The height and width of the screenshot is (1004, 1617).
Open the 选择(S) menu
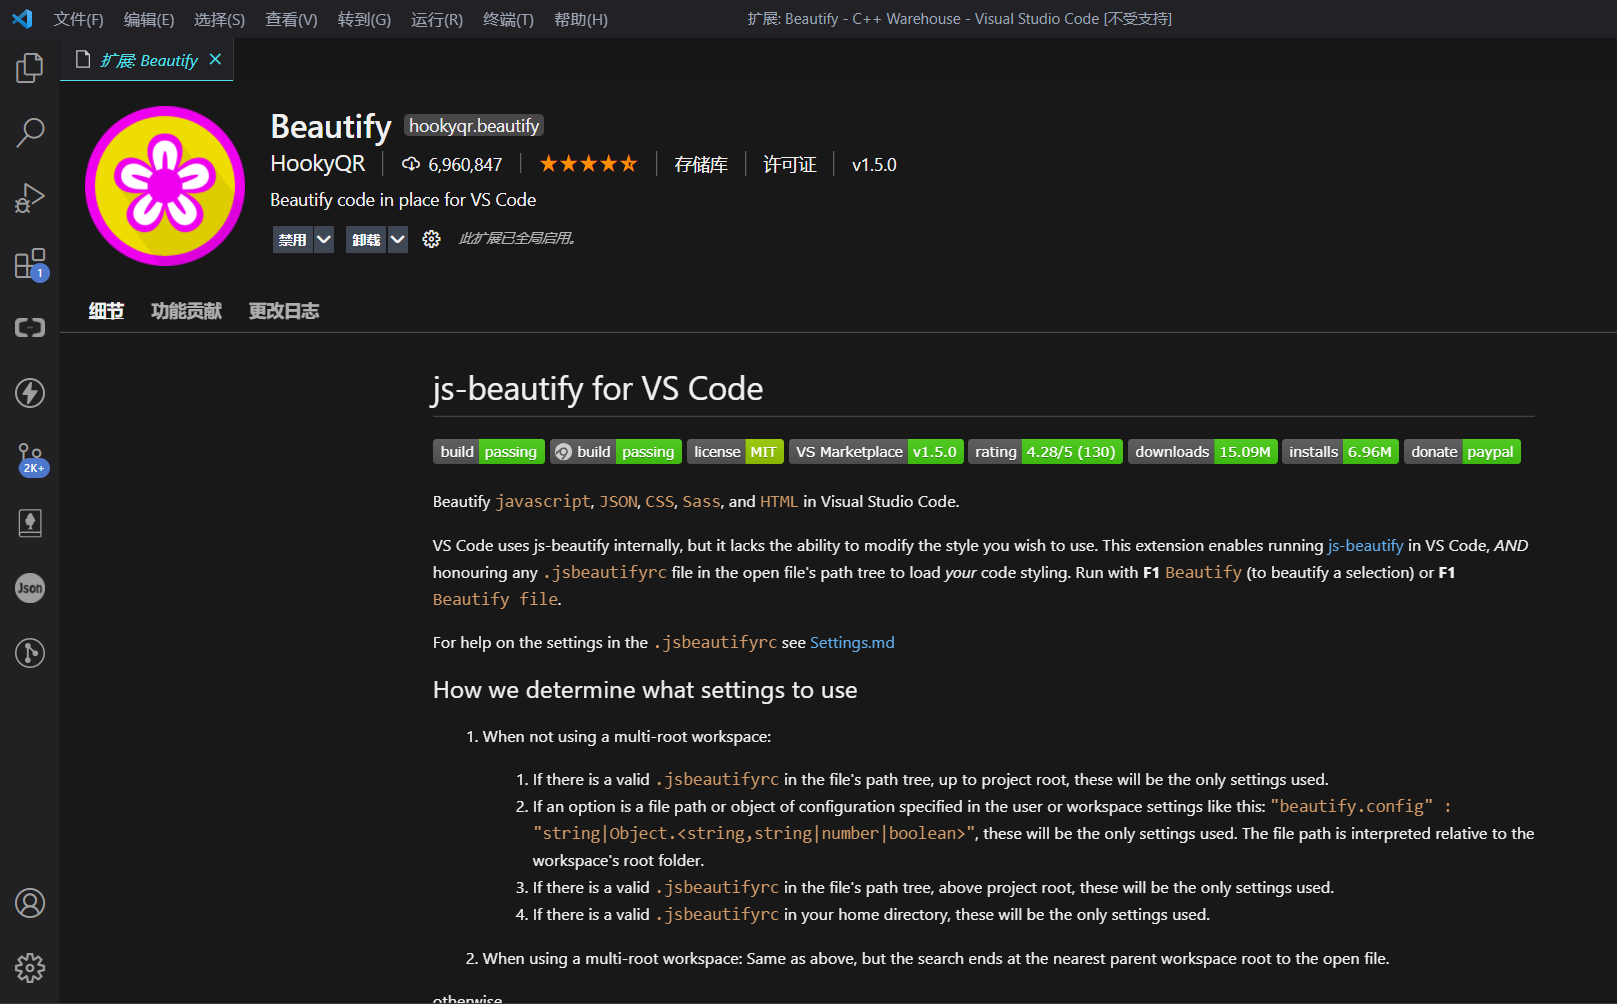click(219, 19)
